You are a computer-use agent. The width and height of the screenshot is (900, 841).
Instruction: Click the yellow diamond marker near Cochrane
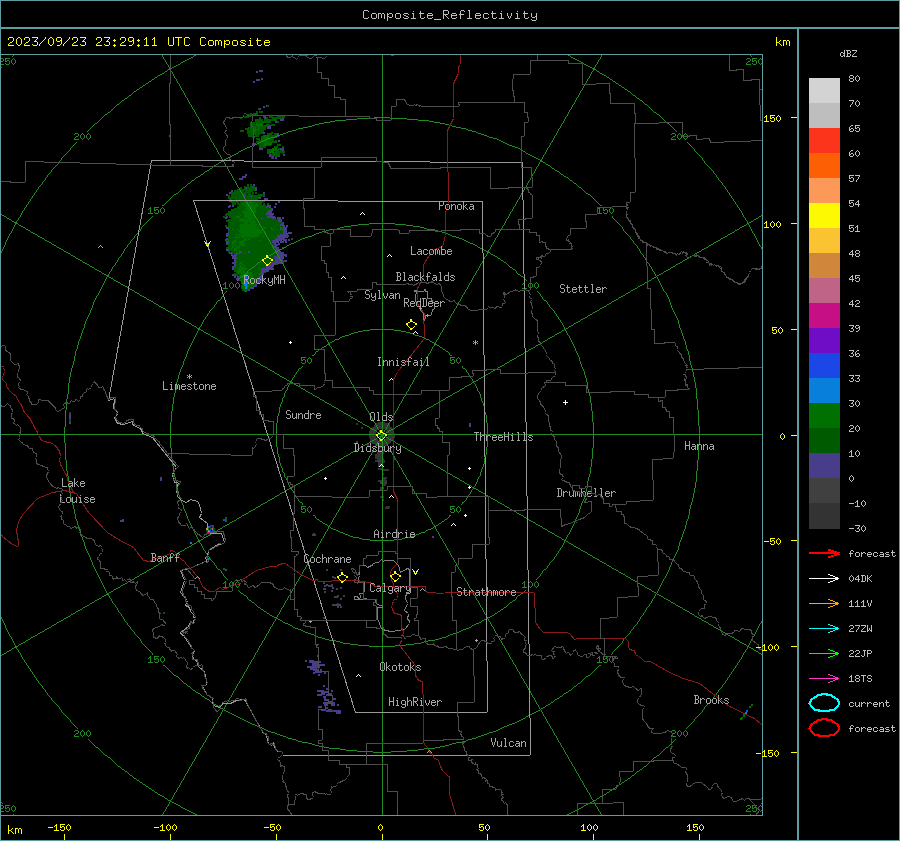point(342,577)
